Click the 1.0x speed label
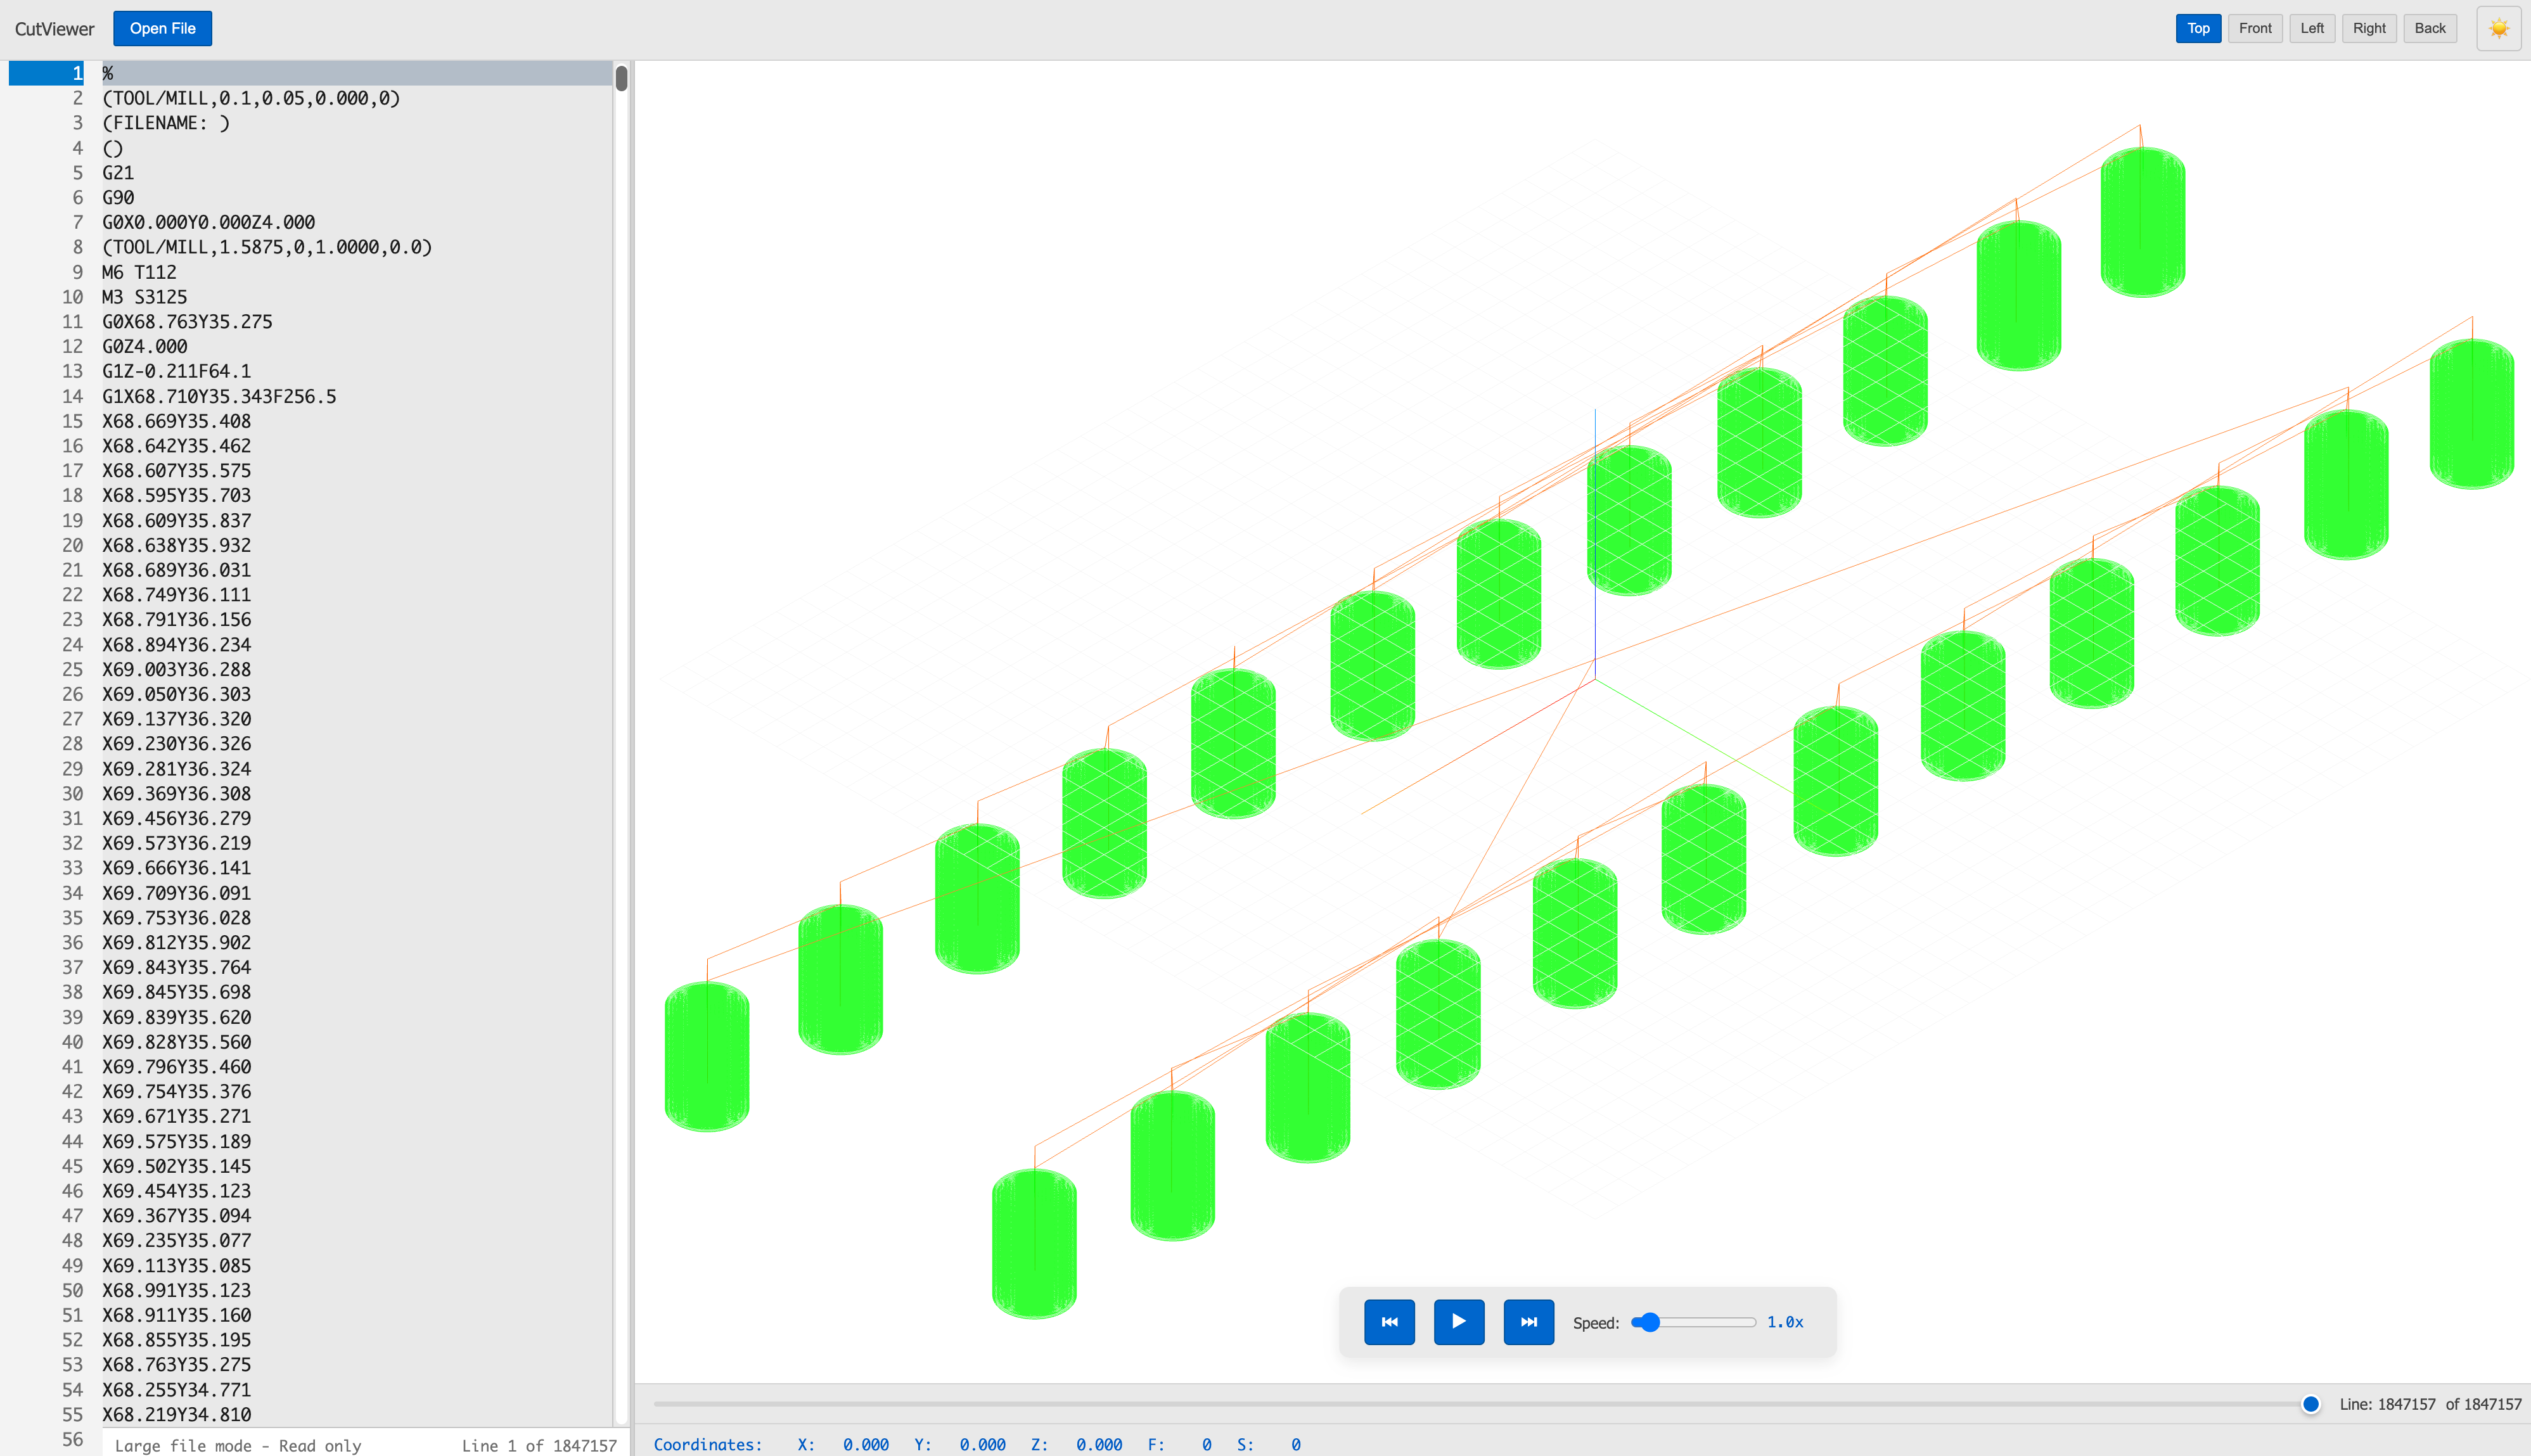The width and height of the screenshot is (2531, 1456). pyautogui.click(x=1784, y=1322)
